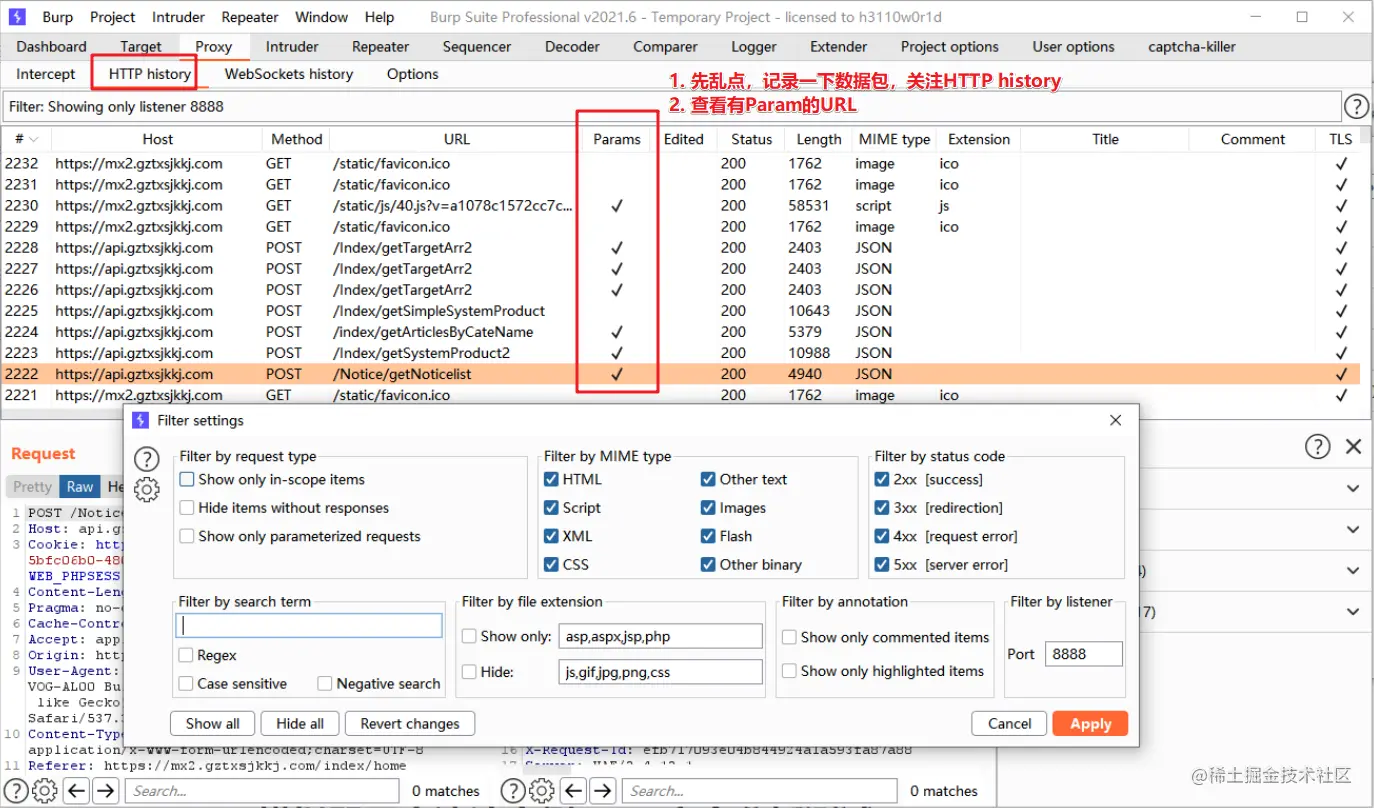Check Show only file extension filter
Screen dimensions: 1374x808
click(469, 636)
